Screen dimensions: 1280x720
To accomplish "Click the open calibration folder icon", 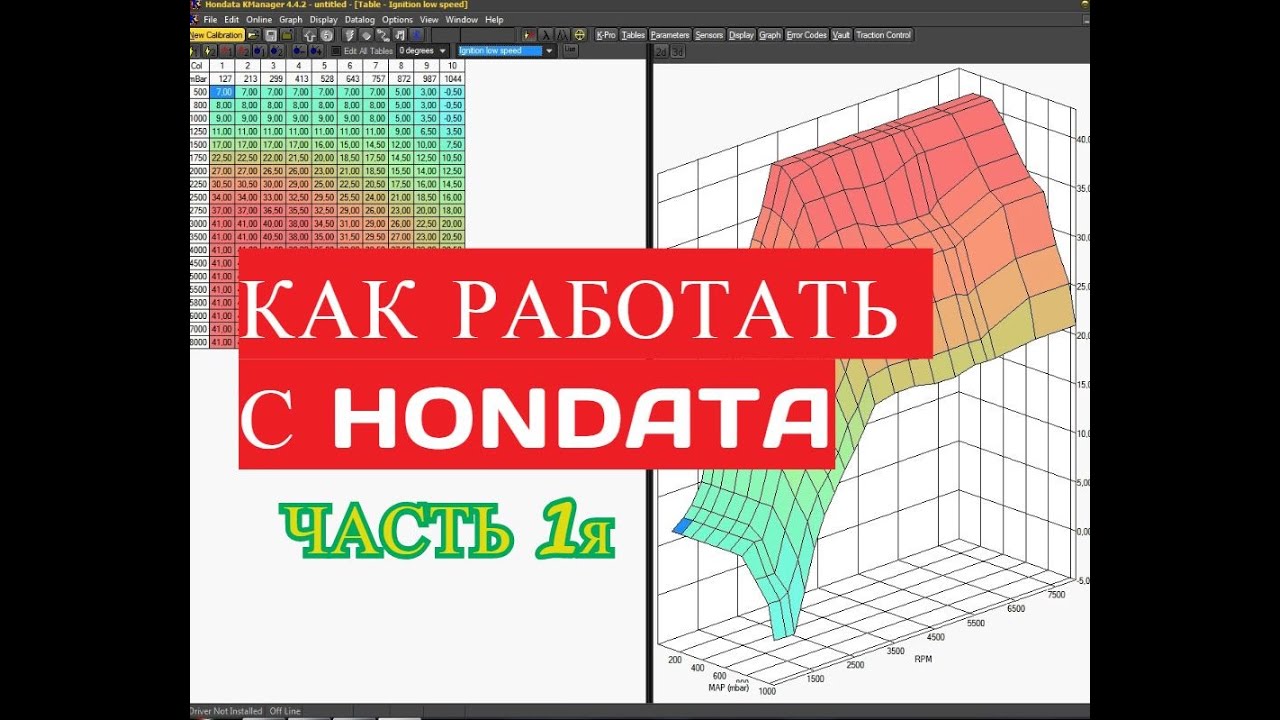I will [x=254, y=35].
